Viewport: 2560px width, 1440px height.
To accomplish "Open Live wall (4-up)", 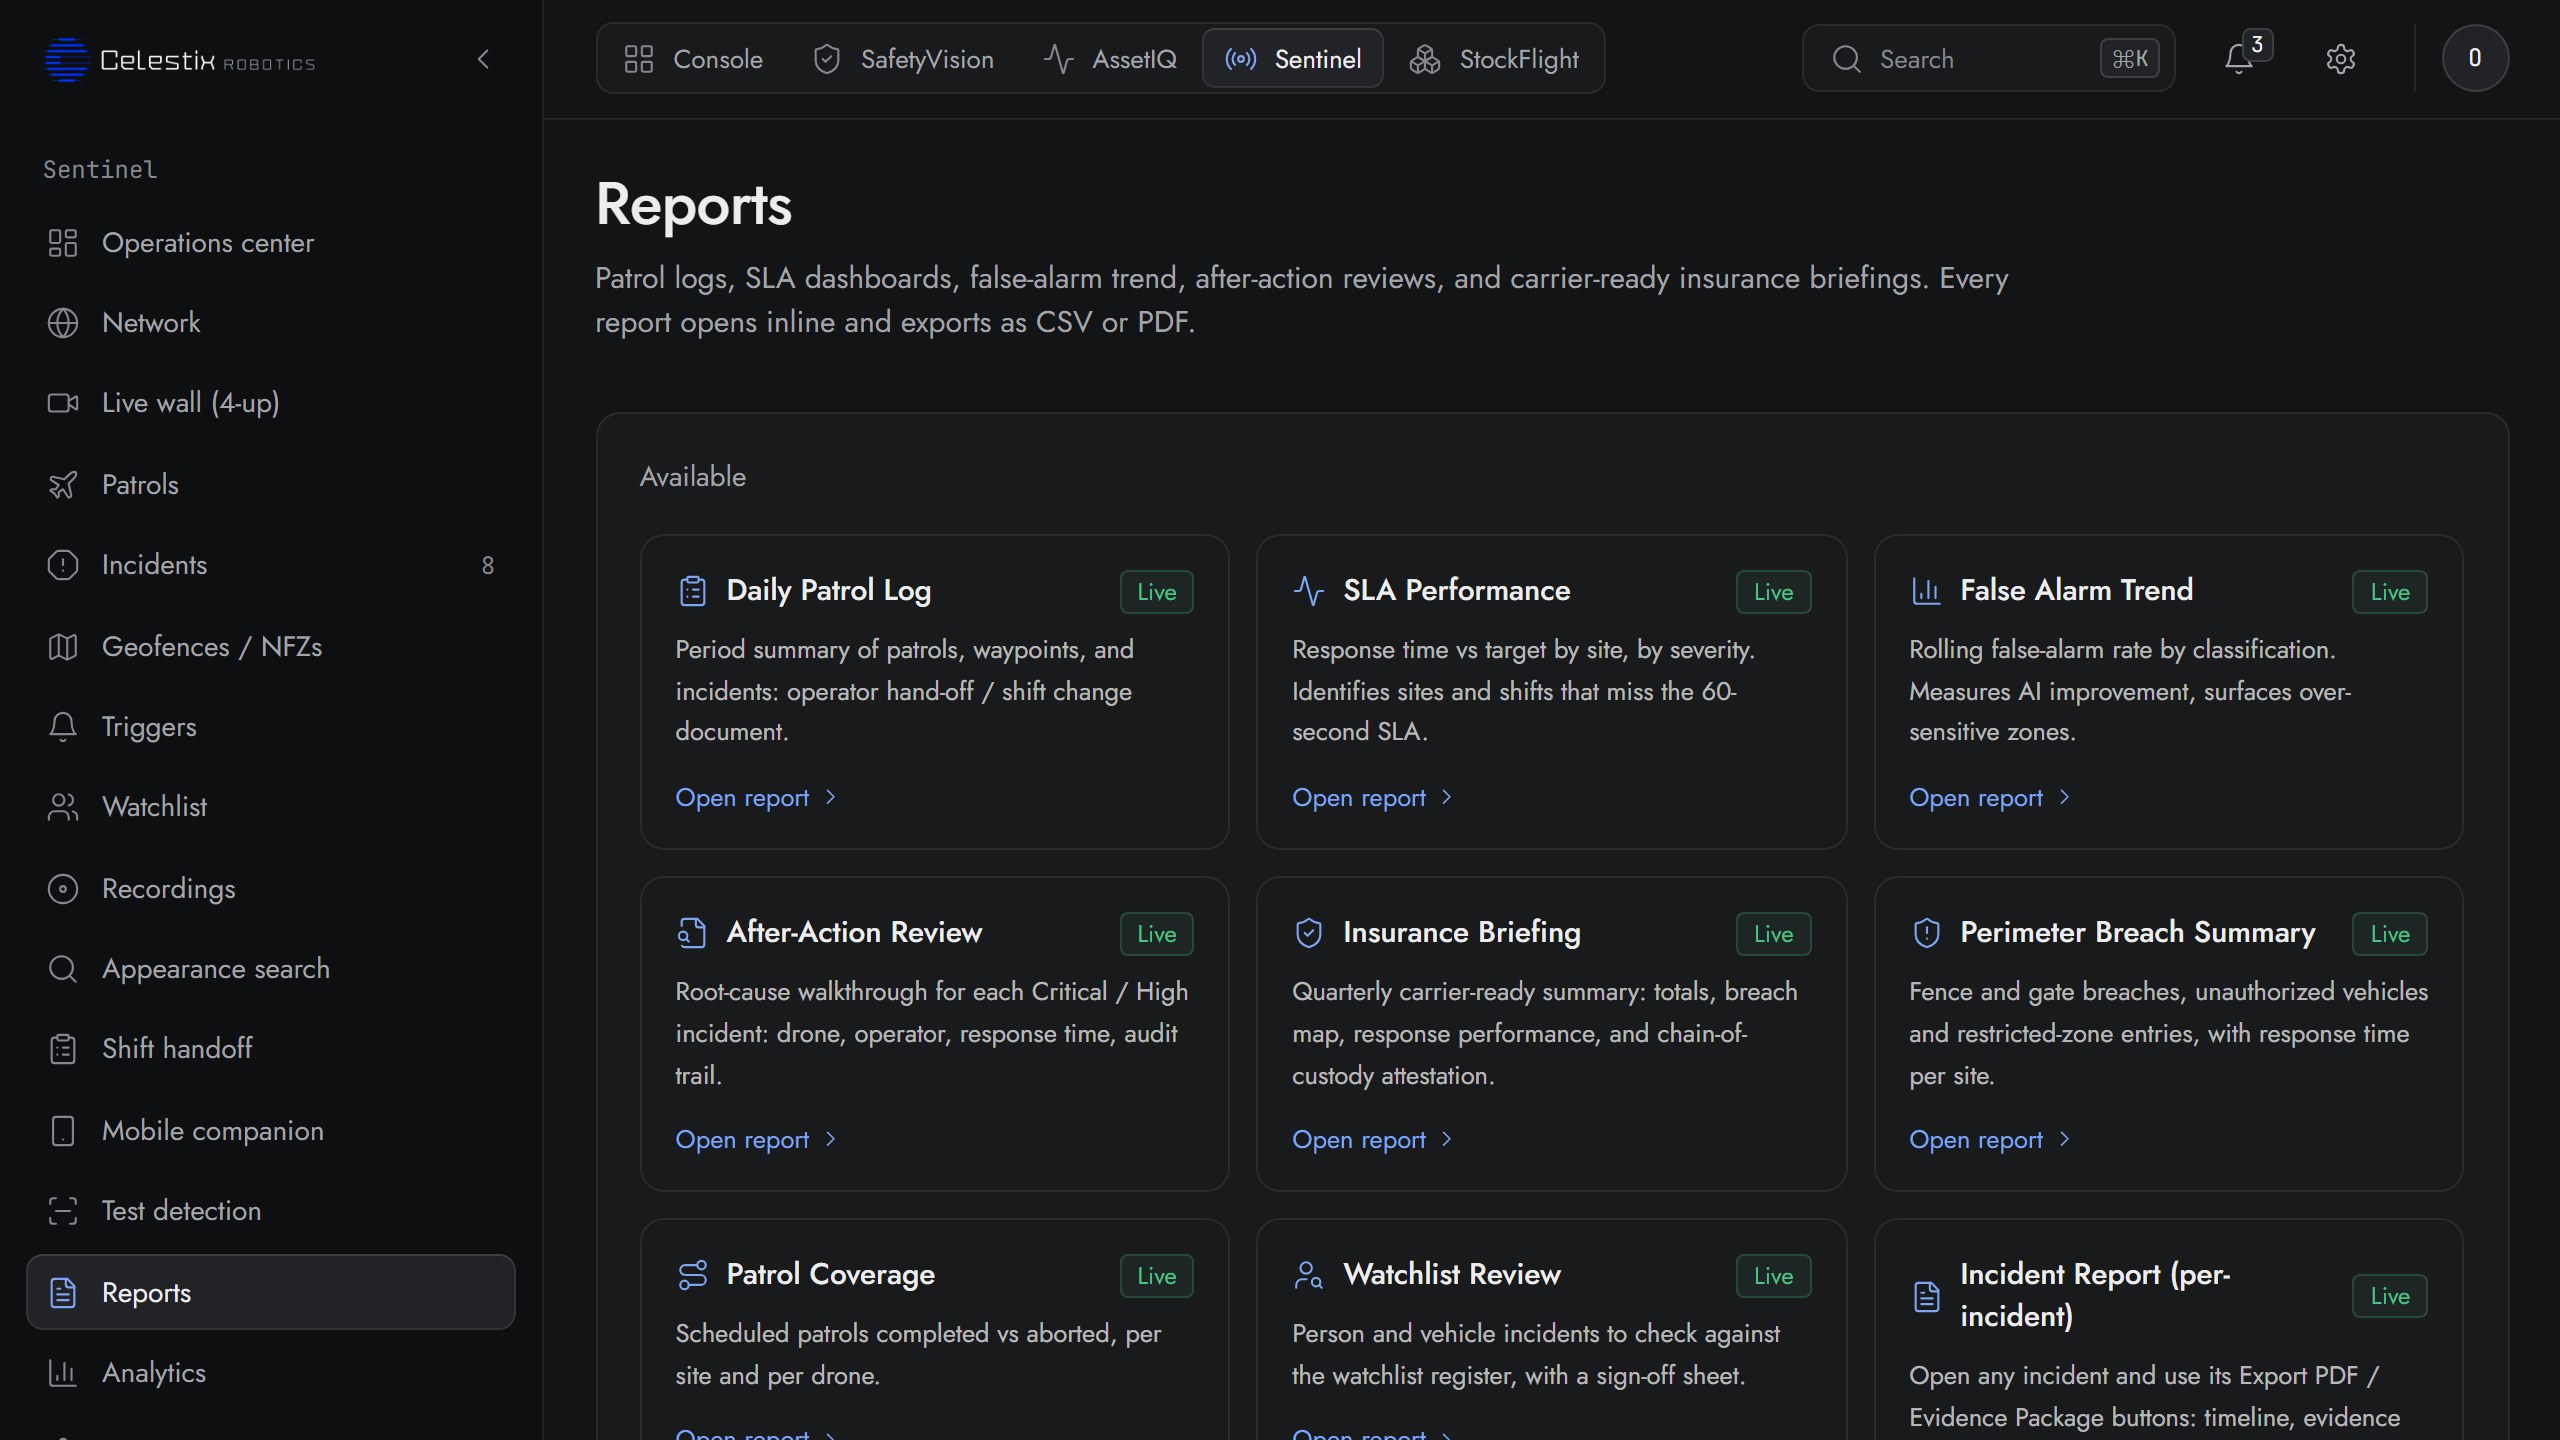I will click(x=270, y=403).
